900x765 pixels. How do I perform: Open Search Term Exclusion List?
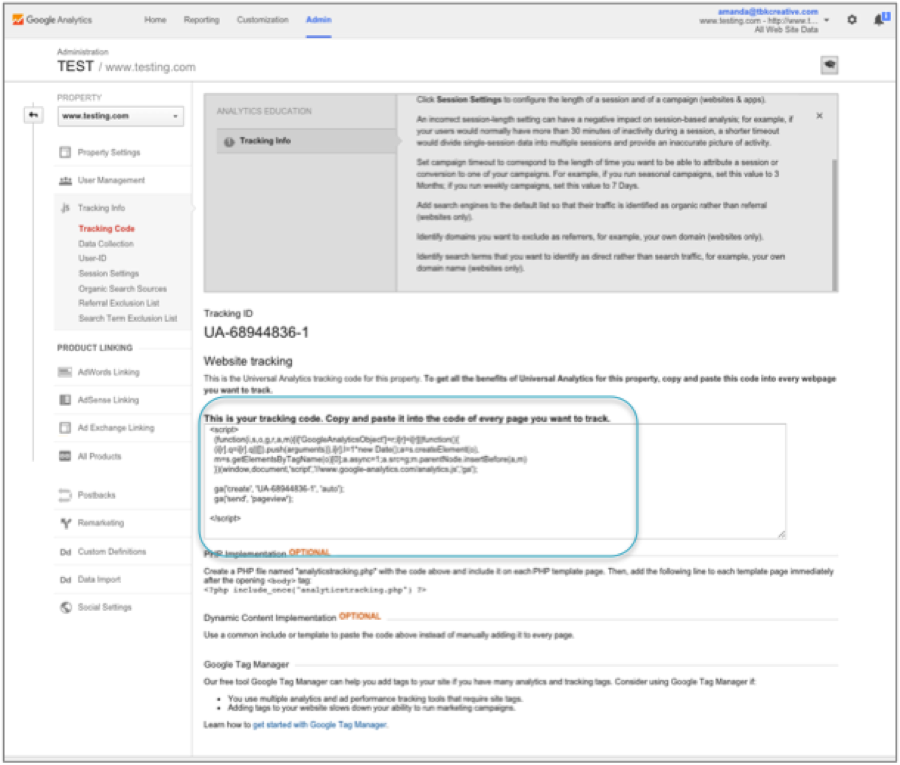click(128, 319)
